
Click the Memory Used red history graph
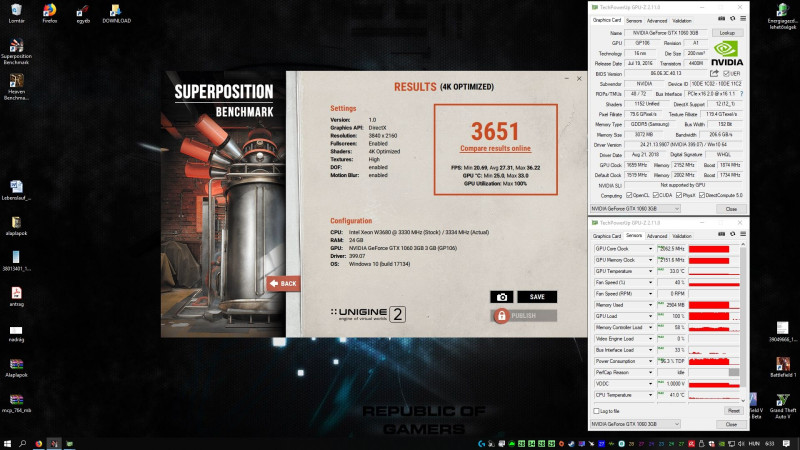pyautogui.click(x=714, y=305)
